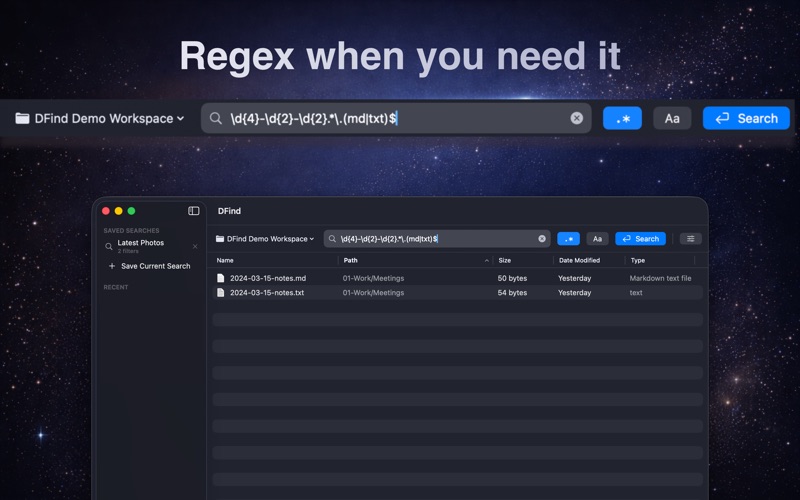Clear the DFind window search field
This screenshot has width=800, height=500.
(x=542, y=239)
